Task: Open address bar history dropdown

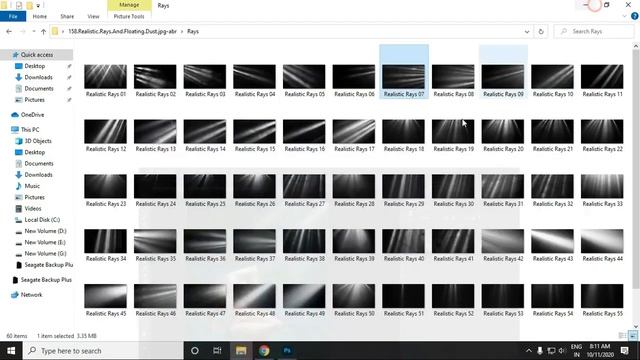Action: coord(527,31)
